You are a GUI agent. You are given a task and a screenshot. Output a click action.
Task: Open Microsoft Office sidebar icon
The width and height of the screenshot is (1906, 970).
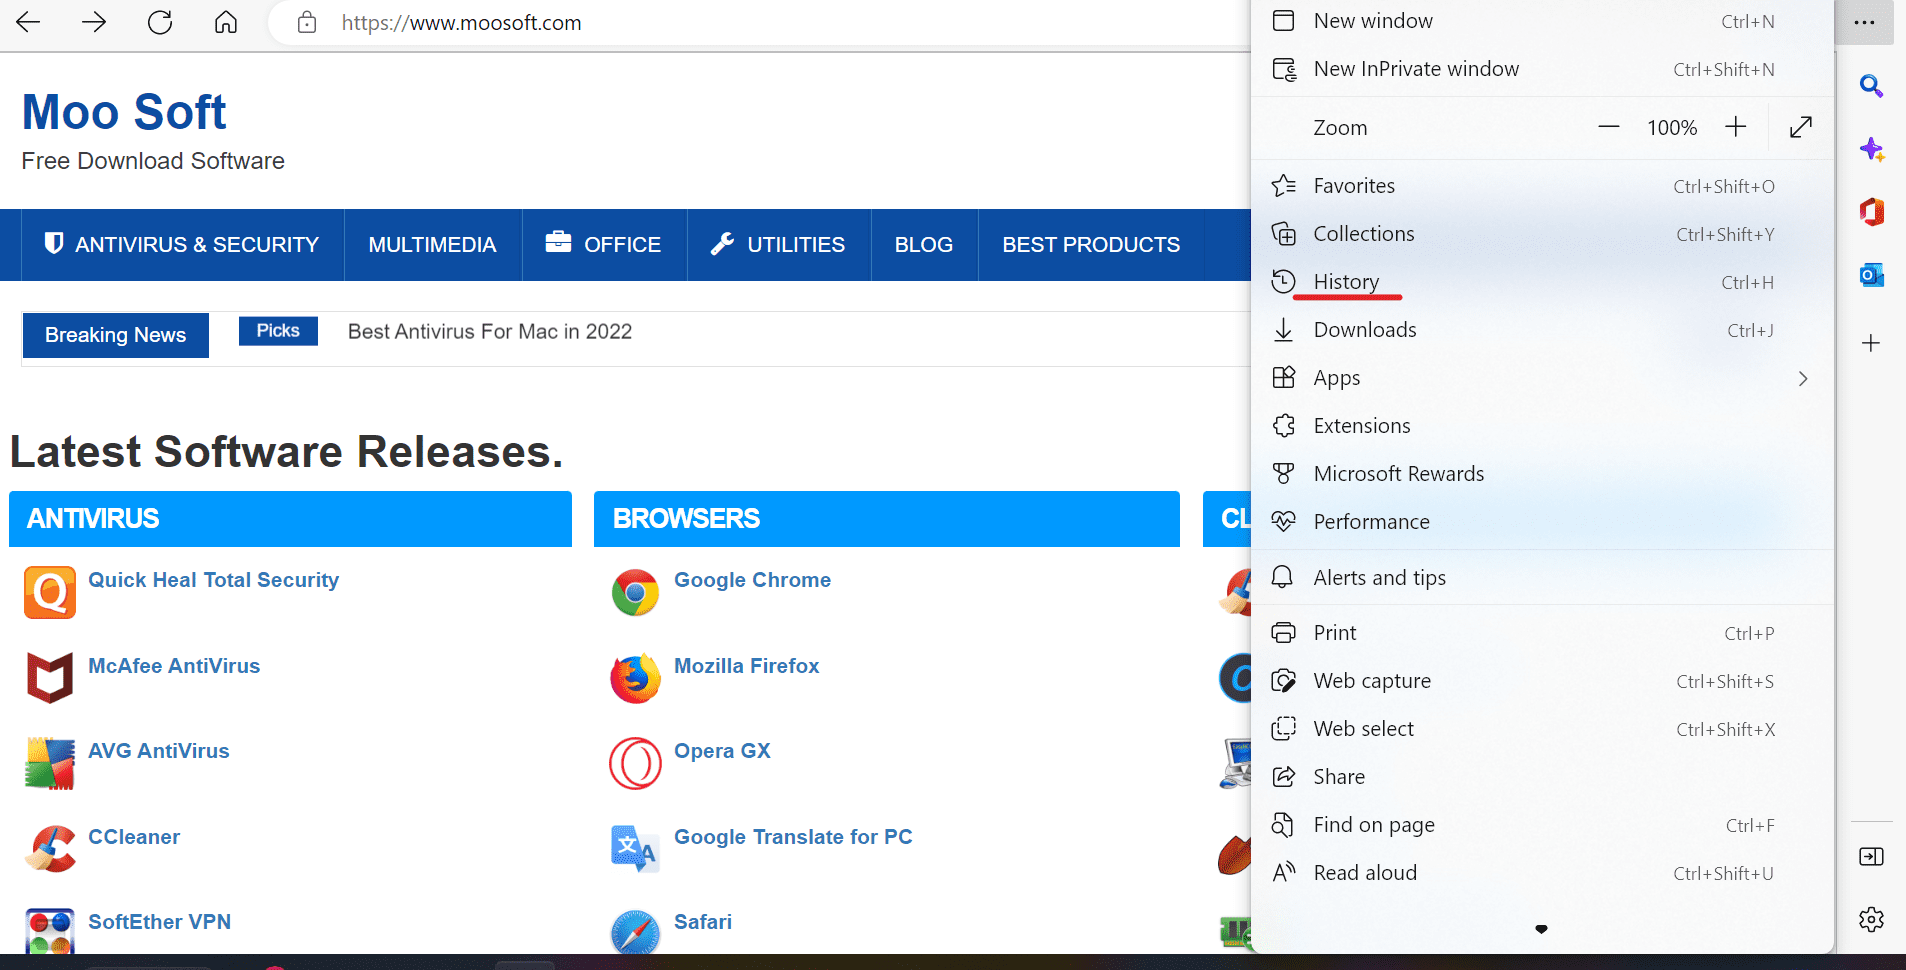tap(1871, 212)
